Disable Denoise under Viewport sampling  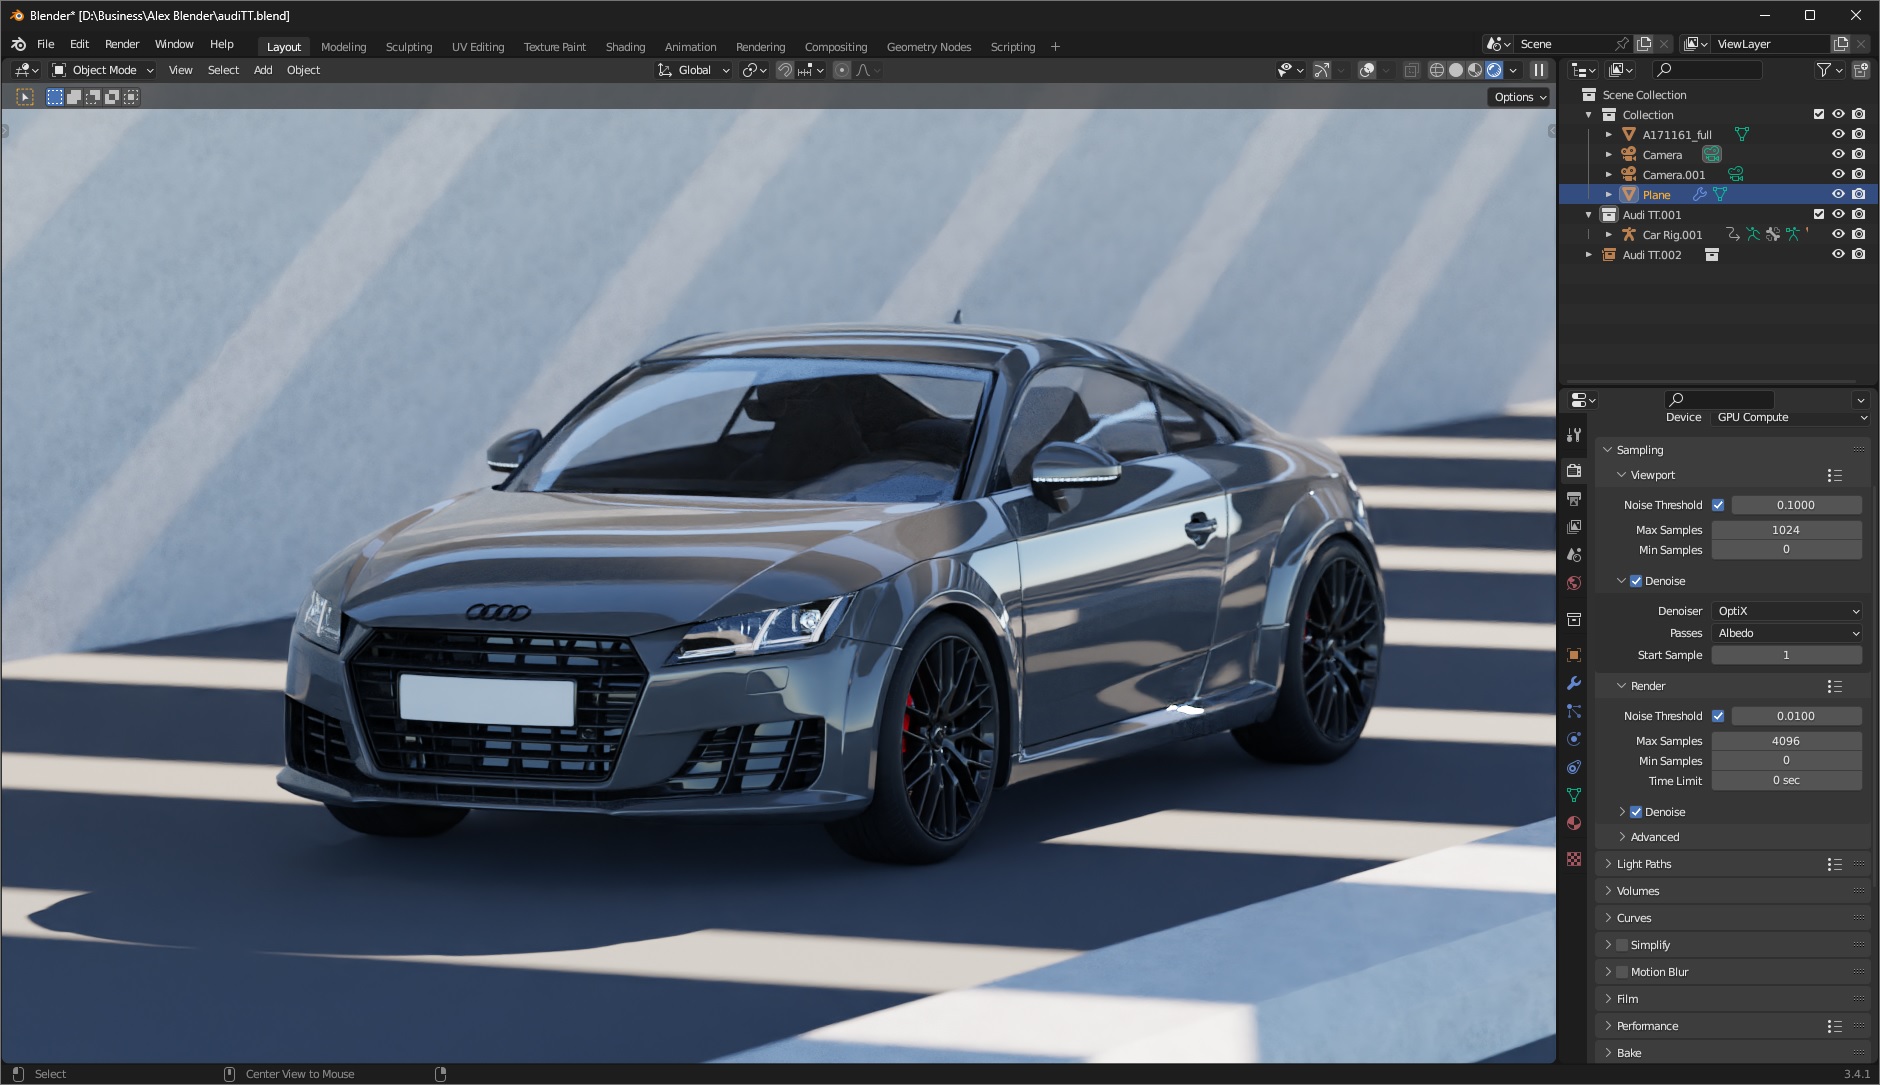coord(1637,581)
